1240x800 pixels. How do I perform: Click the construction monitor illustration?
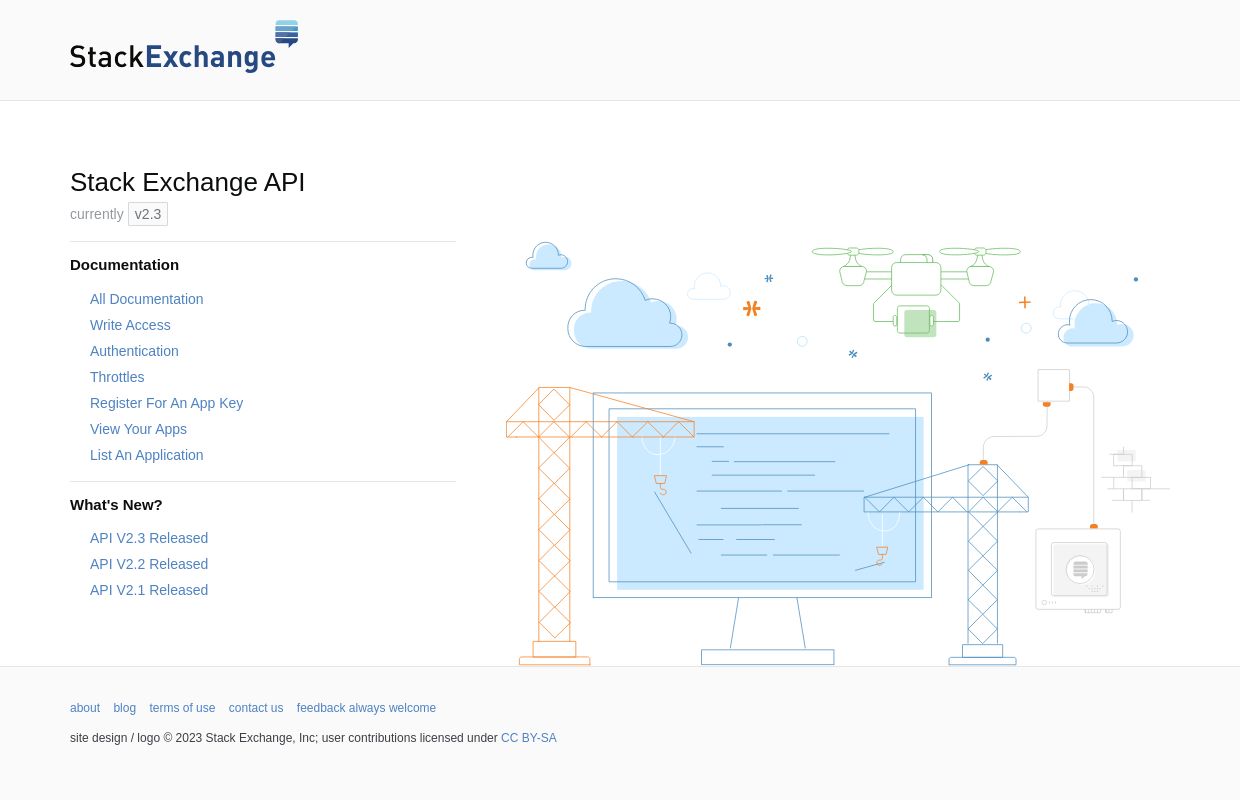point(838,453)
